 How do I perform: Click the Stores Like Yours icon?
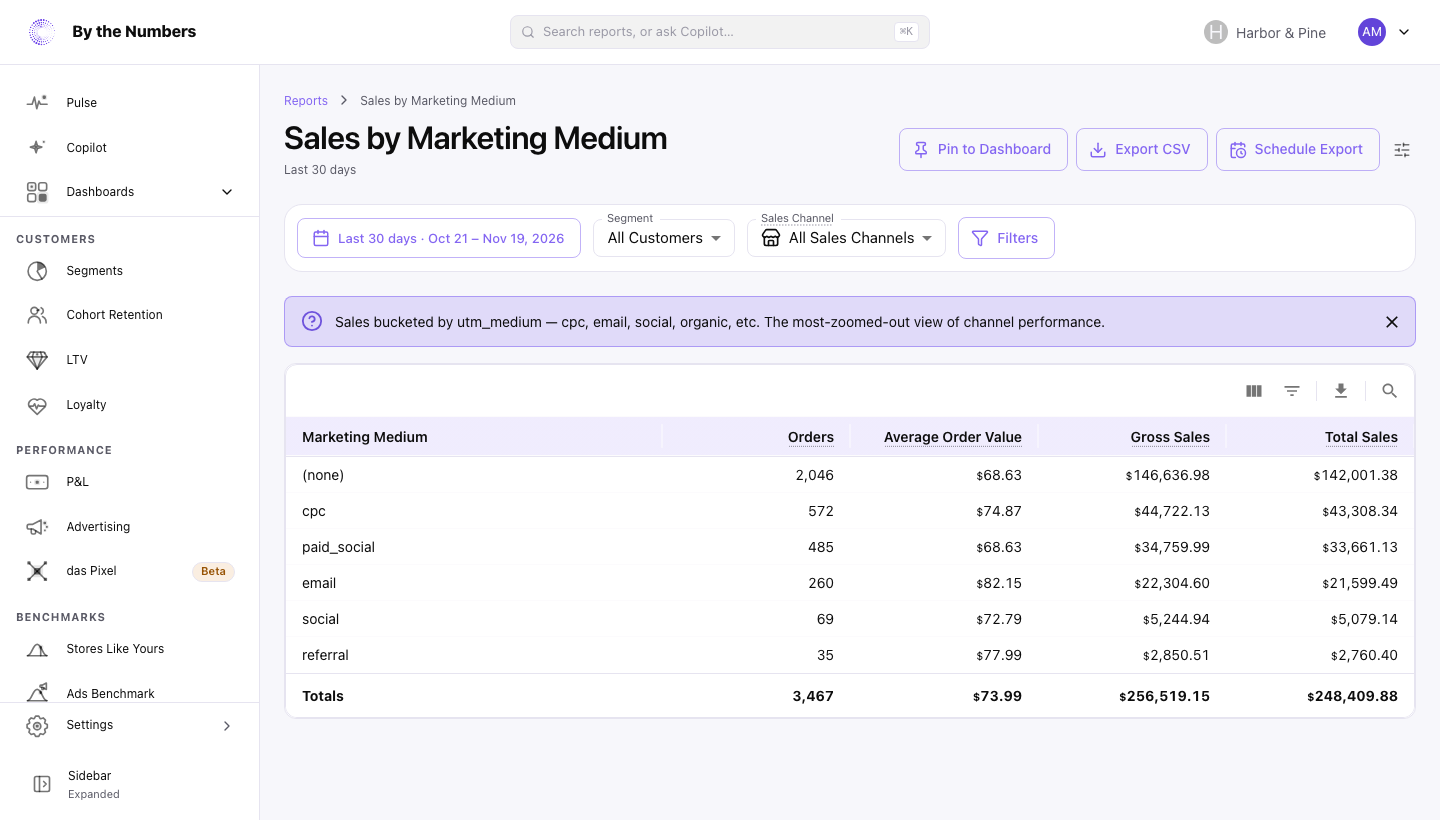[37, 649]
